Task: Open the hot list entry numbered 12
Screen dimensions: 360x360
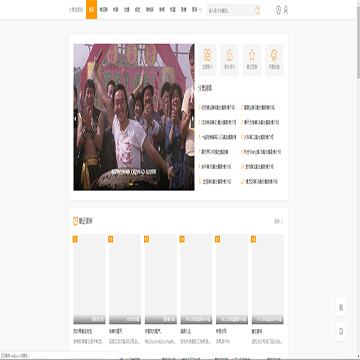Action: [260, 182]
